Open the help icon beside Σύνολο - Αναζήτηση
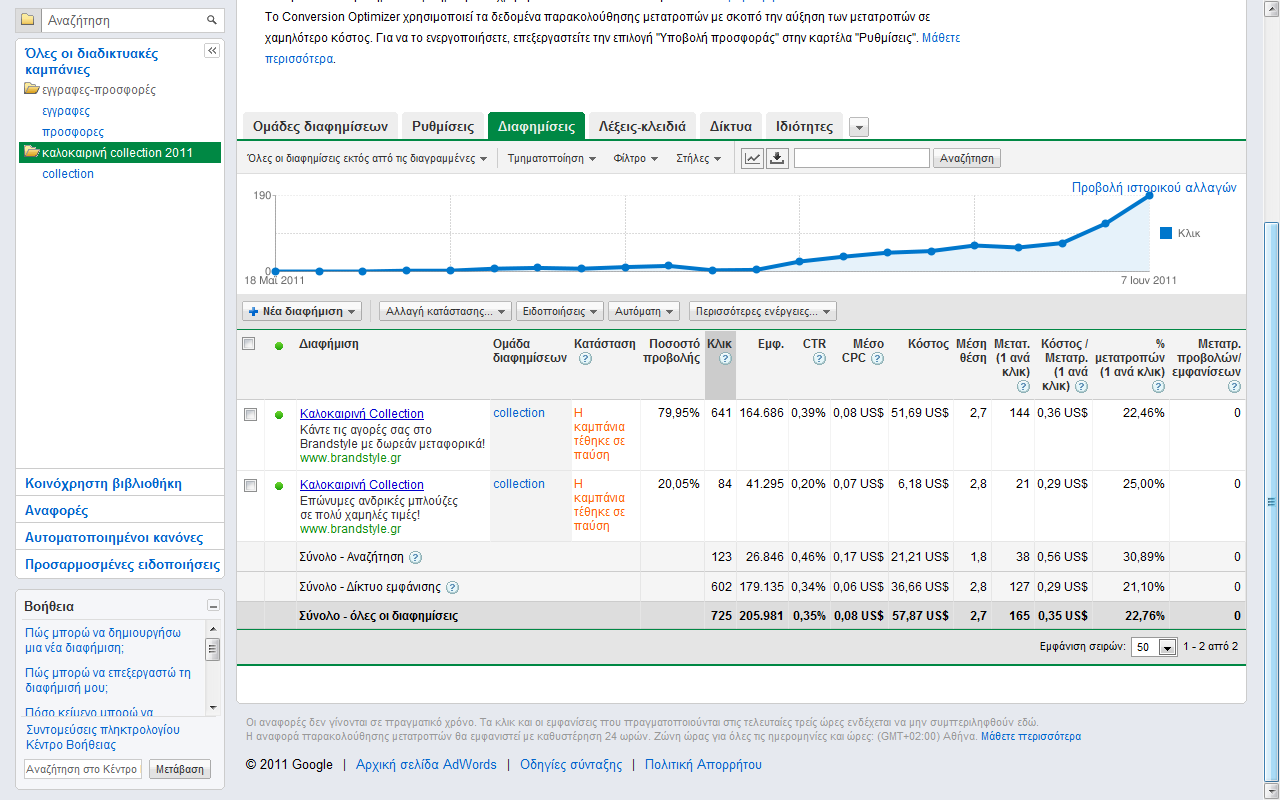 pos(415,557)
